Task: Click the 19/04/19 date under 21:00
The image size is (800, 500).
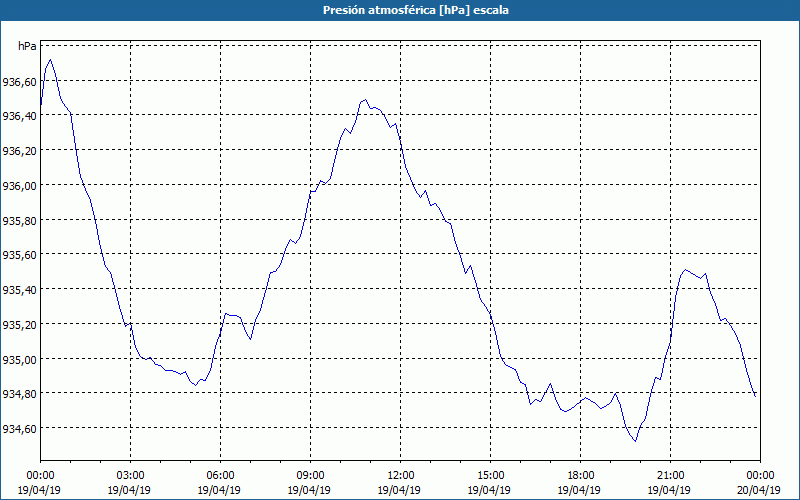Action: click(669, 490)
